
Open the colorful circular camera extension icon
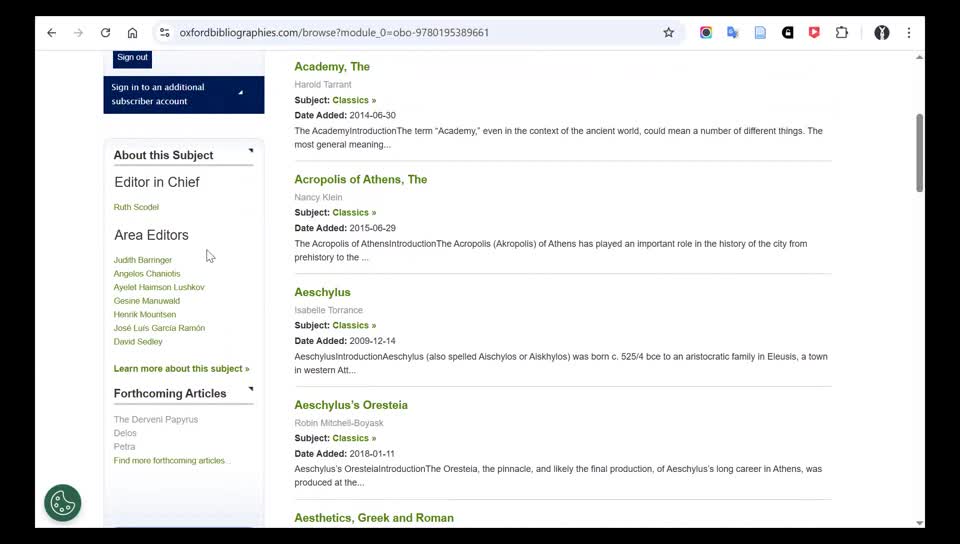point(706,33)
